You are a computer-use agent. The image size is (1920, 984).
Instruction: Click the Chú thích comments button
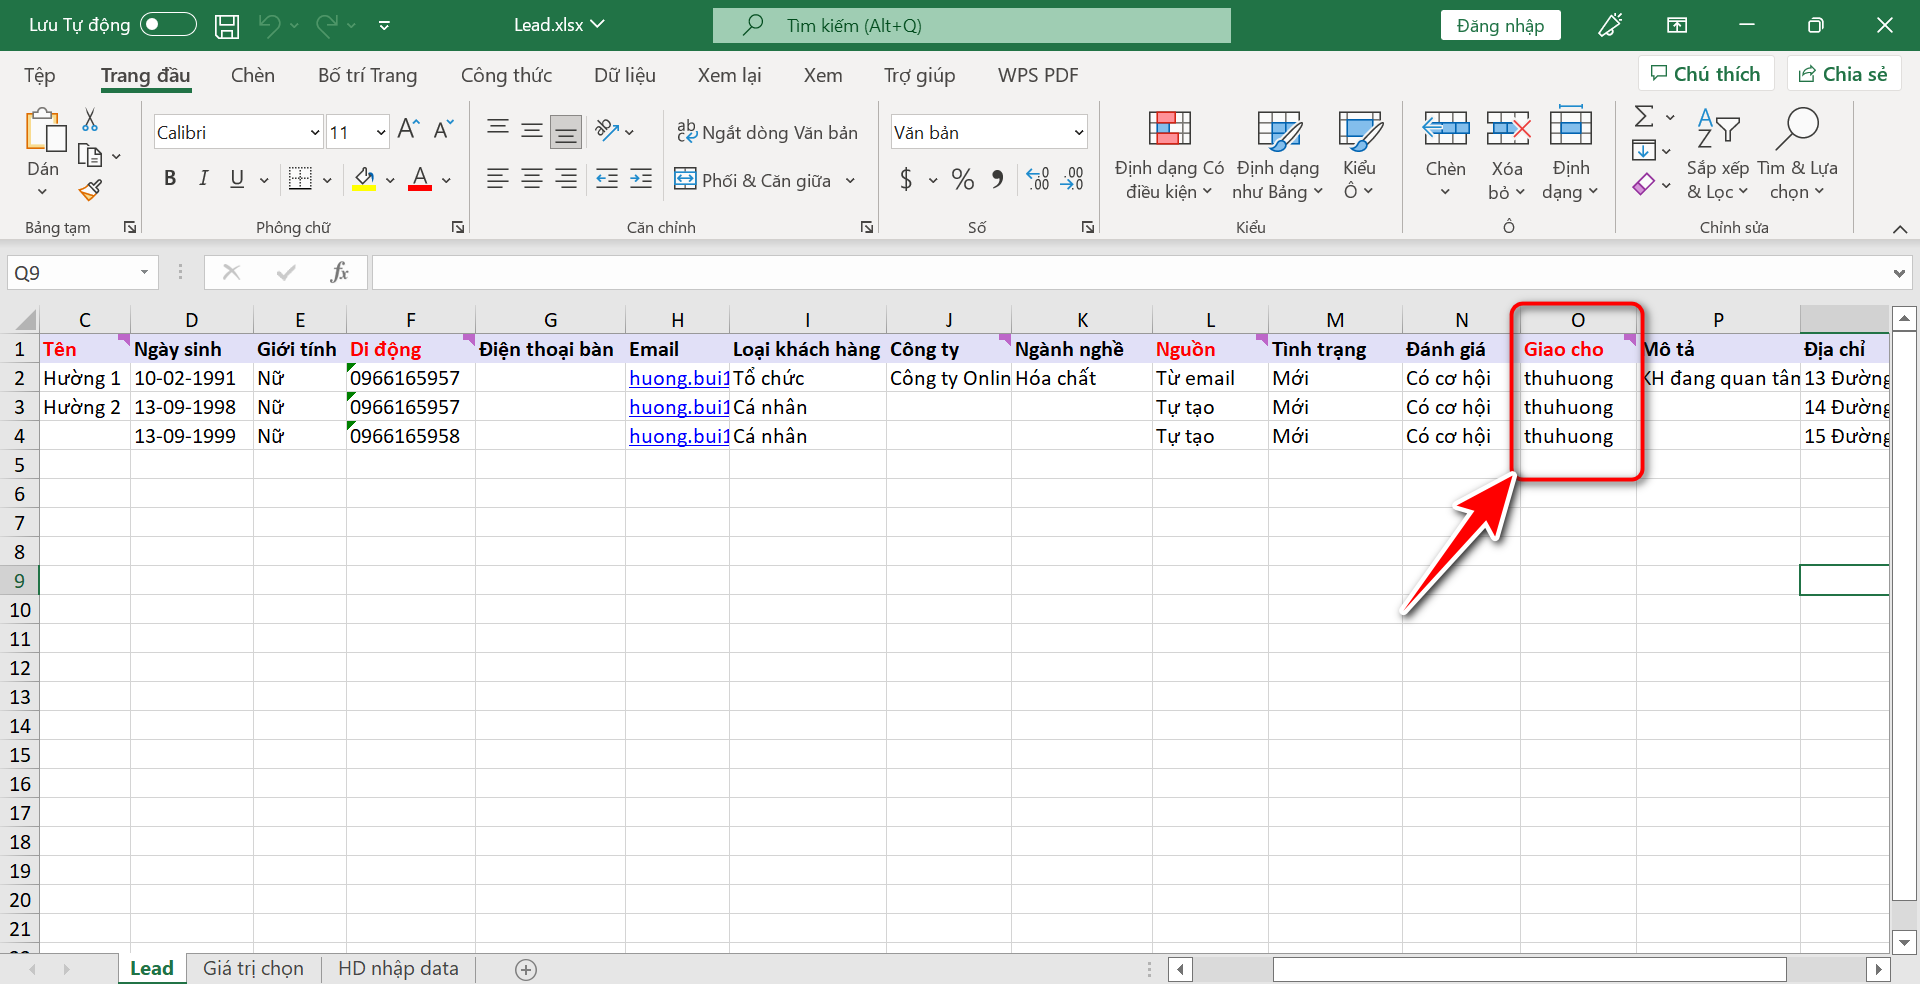pyautogui.click(x=1706, y=74)
